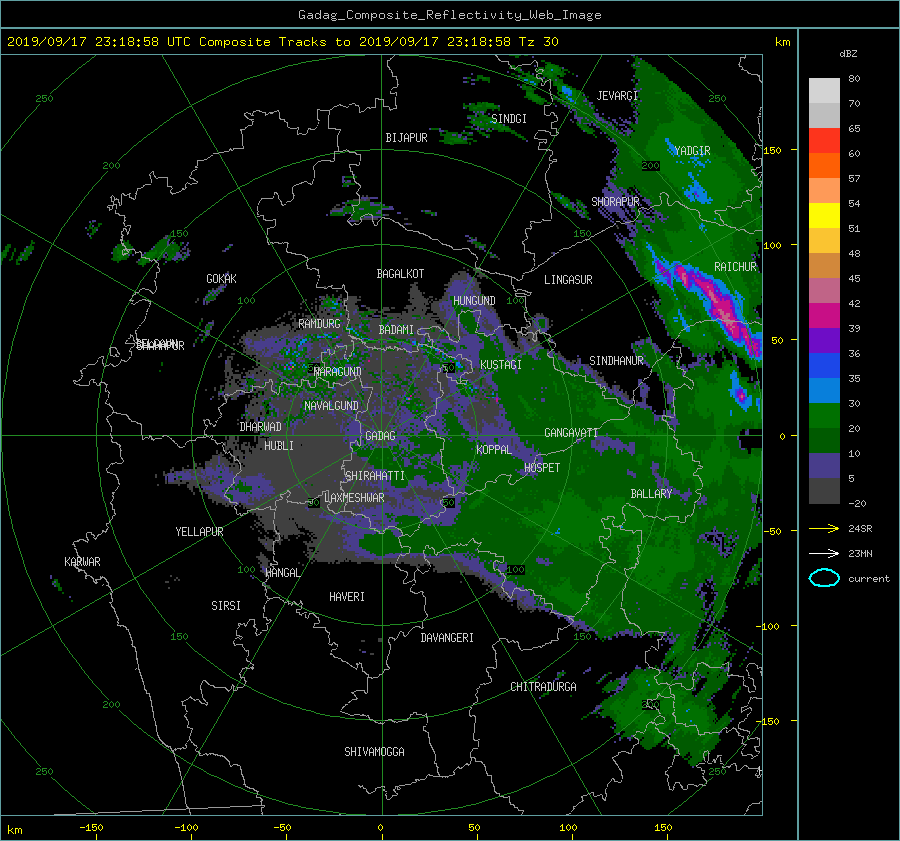Pick the green 30 dBZ color swatch
900x841 pixels.
pos(824,415)
